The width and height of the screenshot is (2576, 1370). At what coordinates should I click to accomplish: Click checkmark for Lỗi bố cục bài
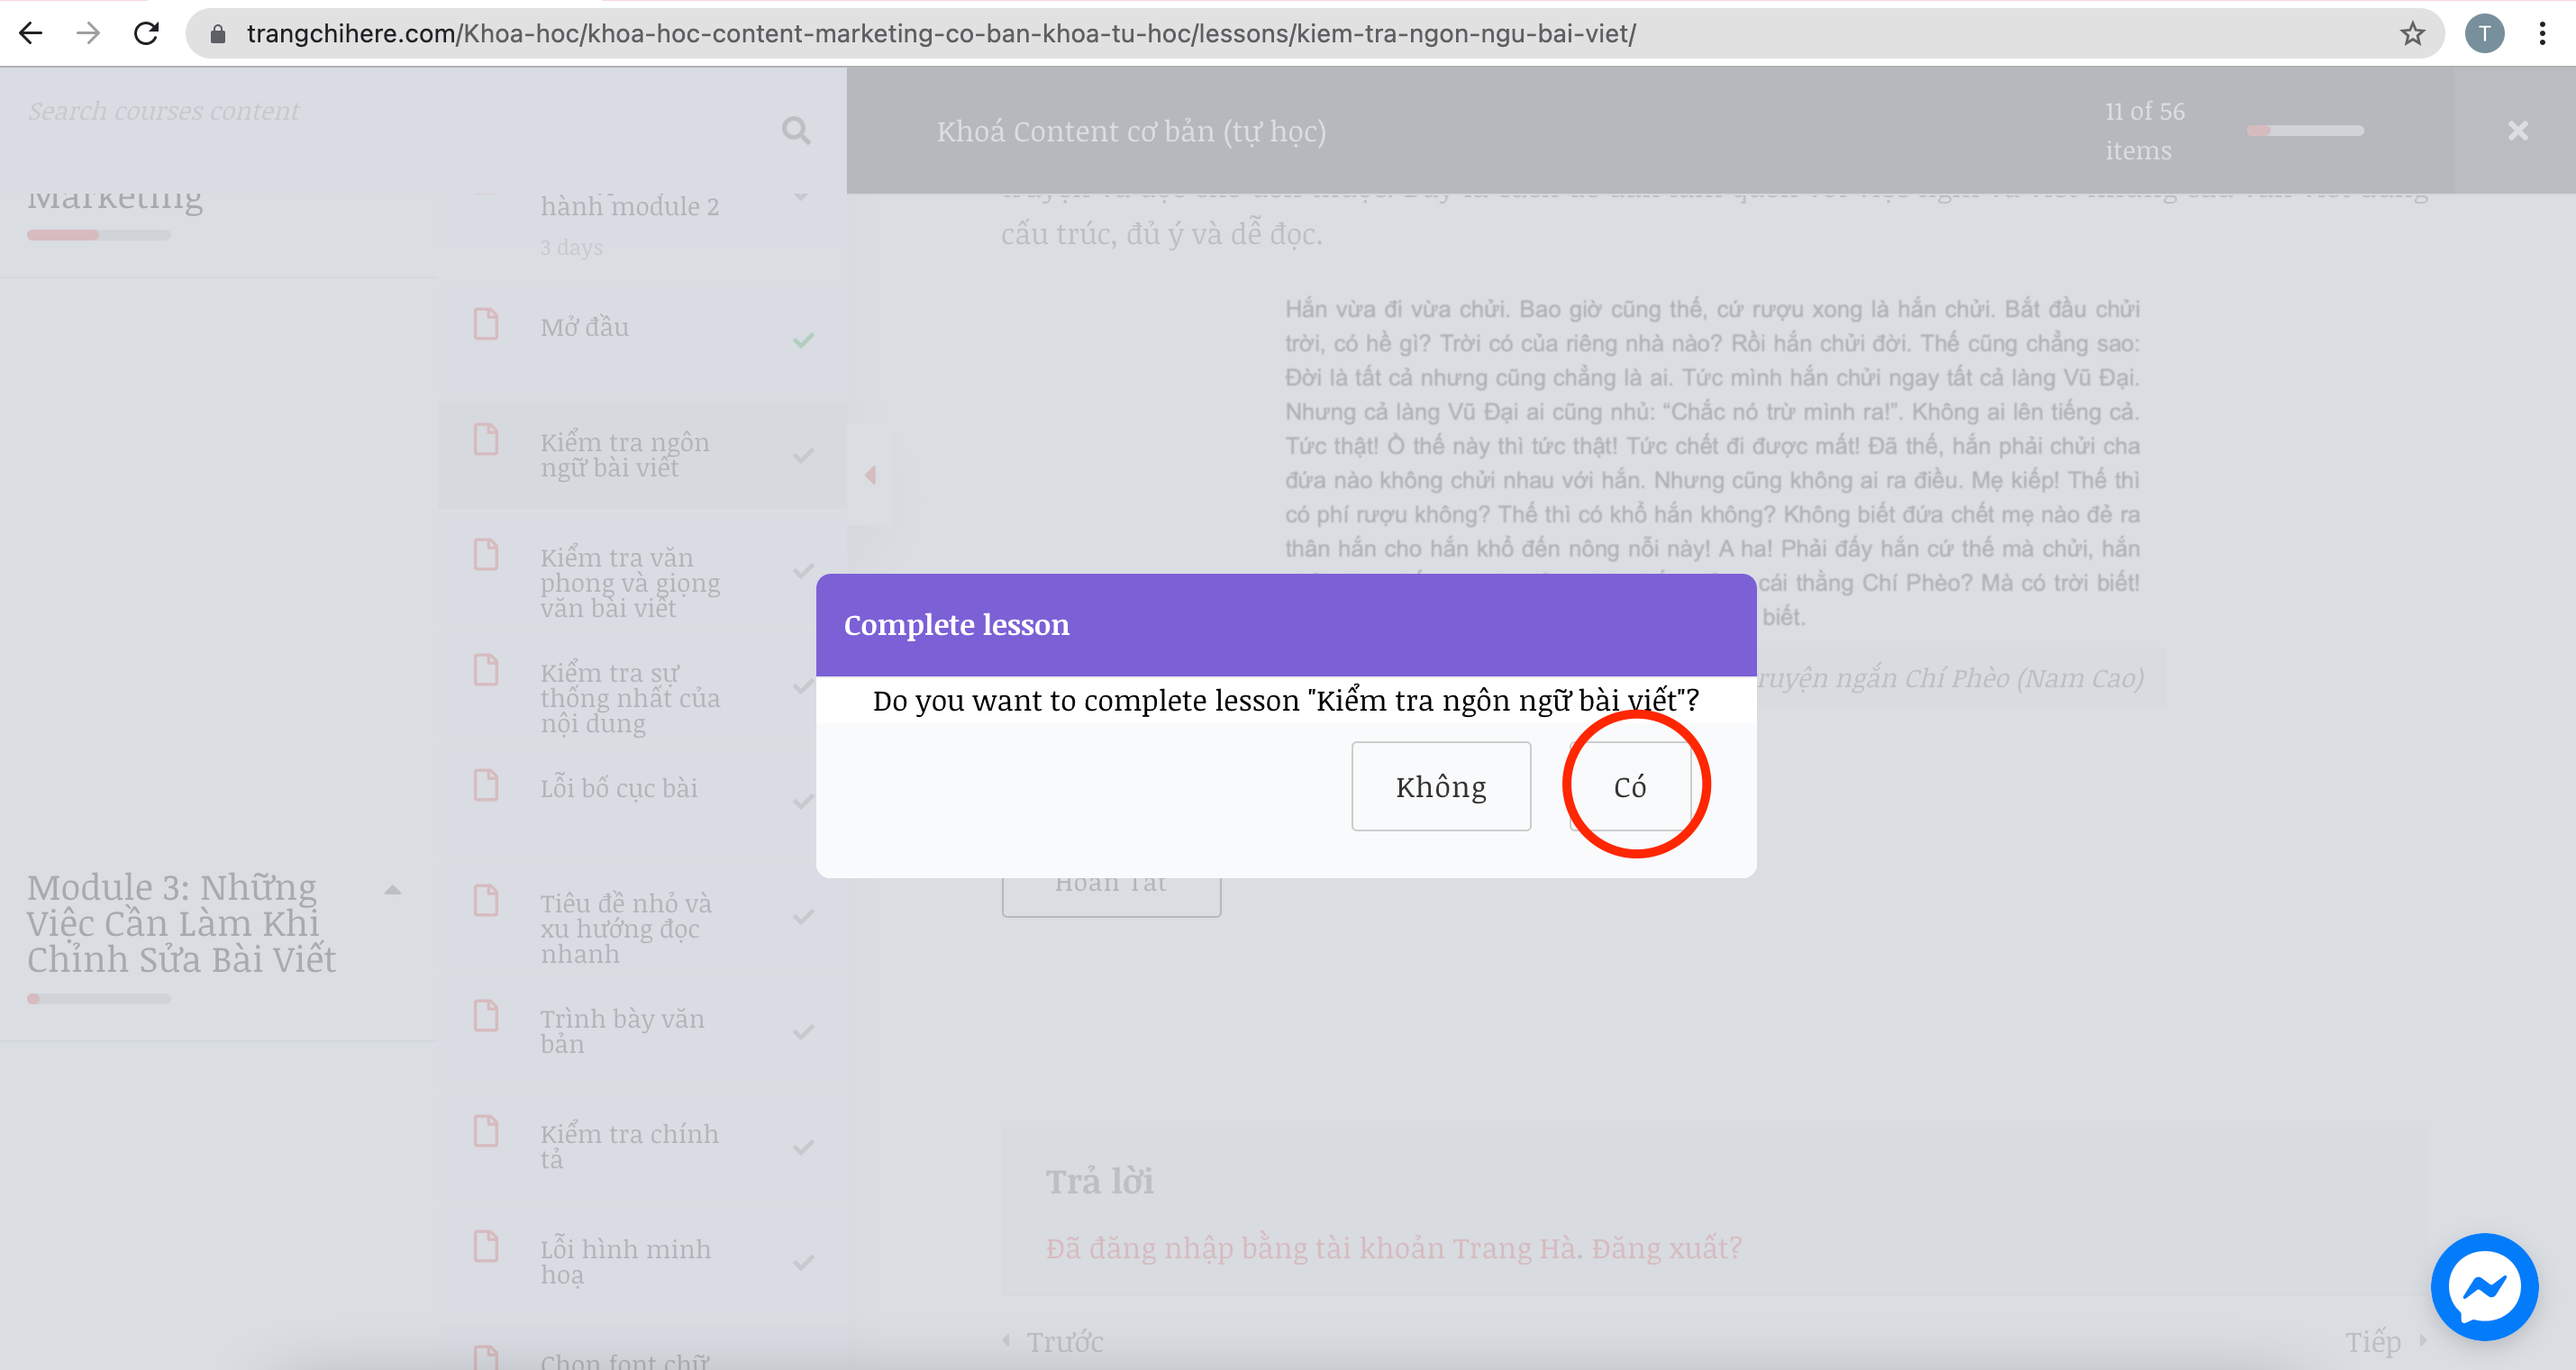click(803, 802)
